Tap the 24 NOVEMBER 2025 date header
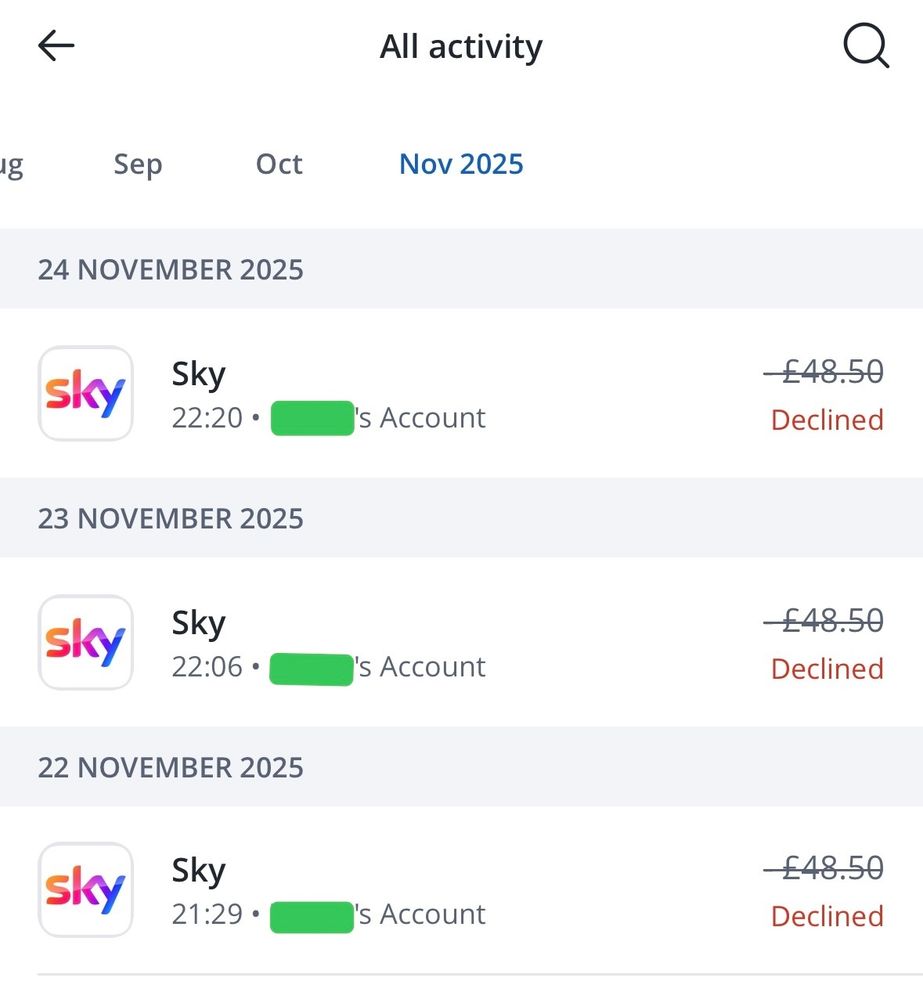 (x=171, y=270)
